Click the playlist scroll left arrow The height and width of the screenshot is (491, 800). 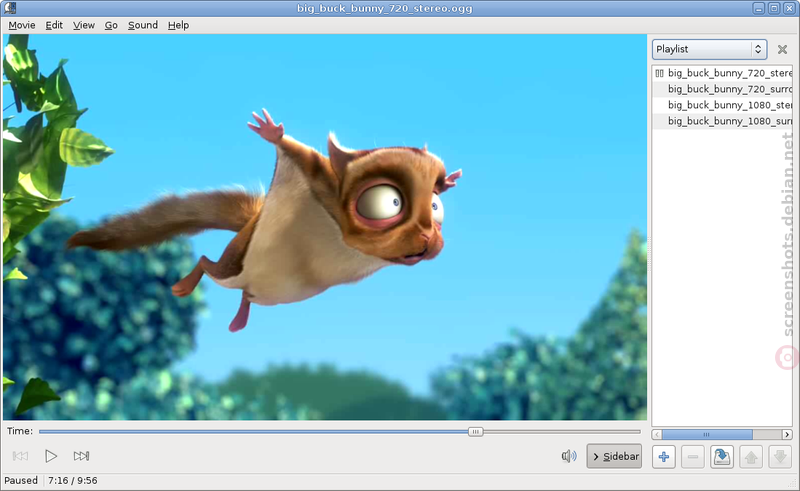point(657,434)
